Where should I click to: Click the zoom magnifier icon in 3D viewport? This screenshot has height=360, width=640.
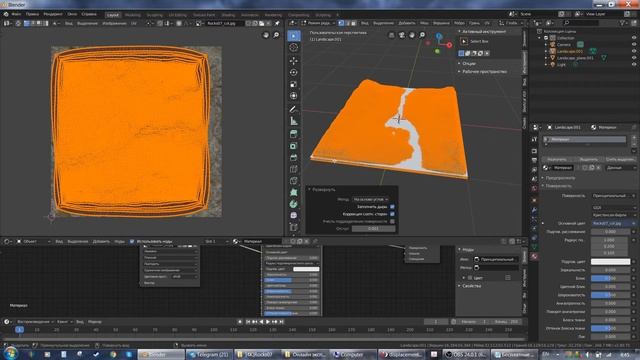[x=422, y=35]
